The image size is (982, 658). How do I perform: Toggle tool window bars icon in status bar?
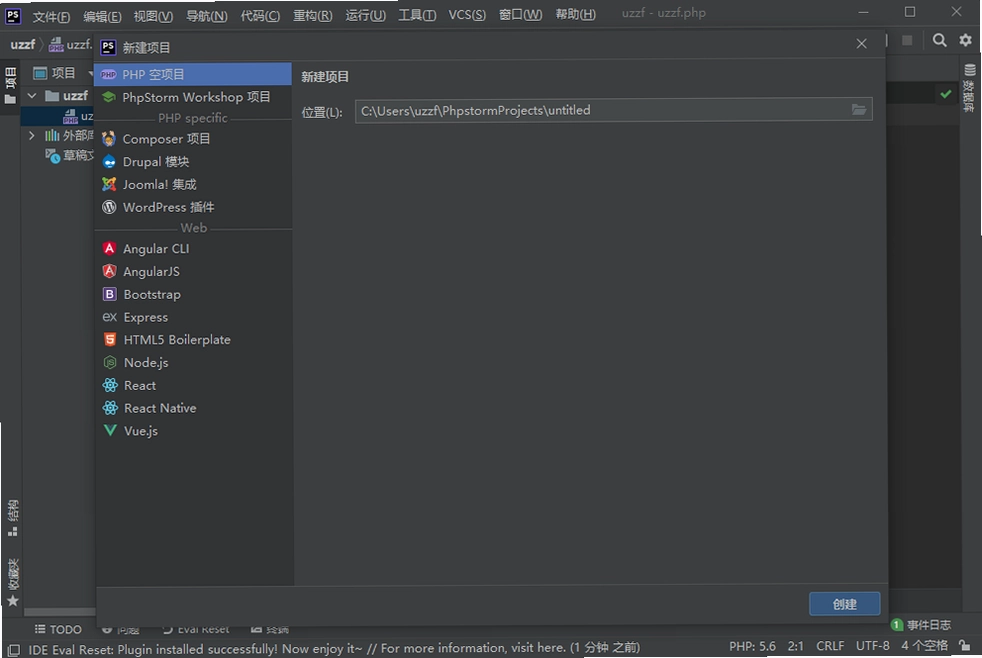pyautogui.click(x=14, y=650)
